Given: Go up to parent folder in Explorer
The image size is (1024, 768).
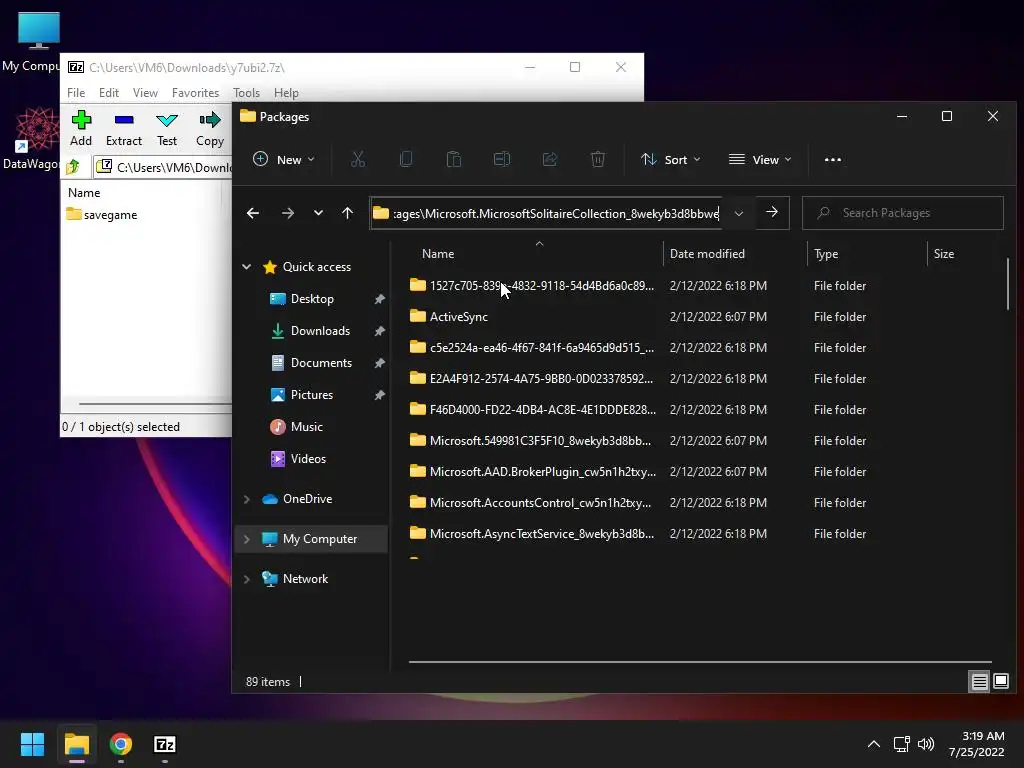Looking at the screenshot, I should pos(347,213).
